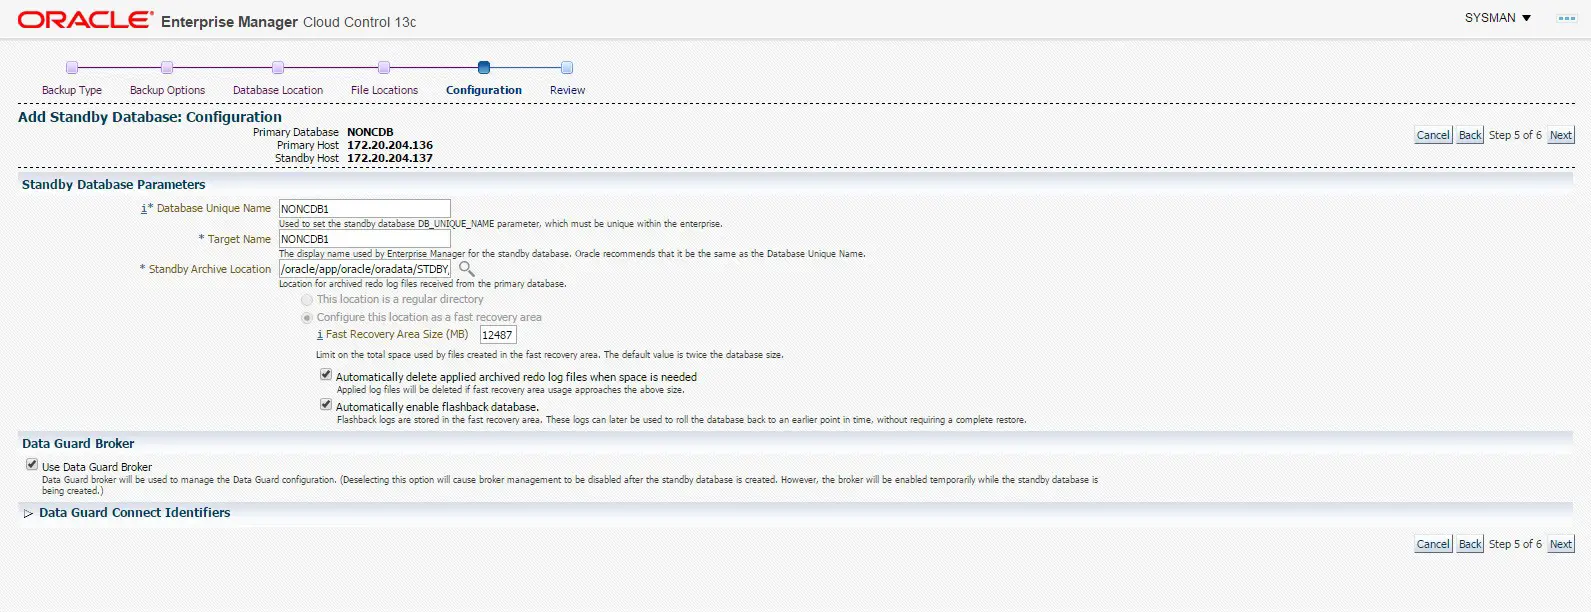Toggle Automatically enable flashback database checkbox
This screenshot has width=1591, height=612.
[326, 405]
